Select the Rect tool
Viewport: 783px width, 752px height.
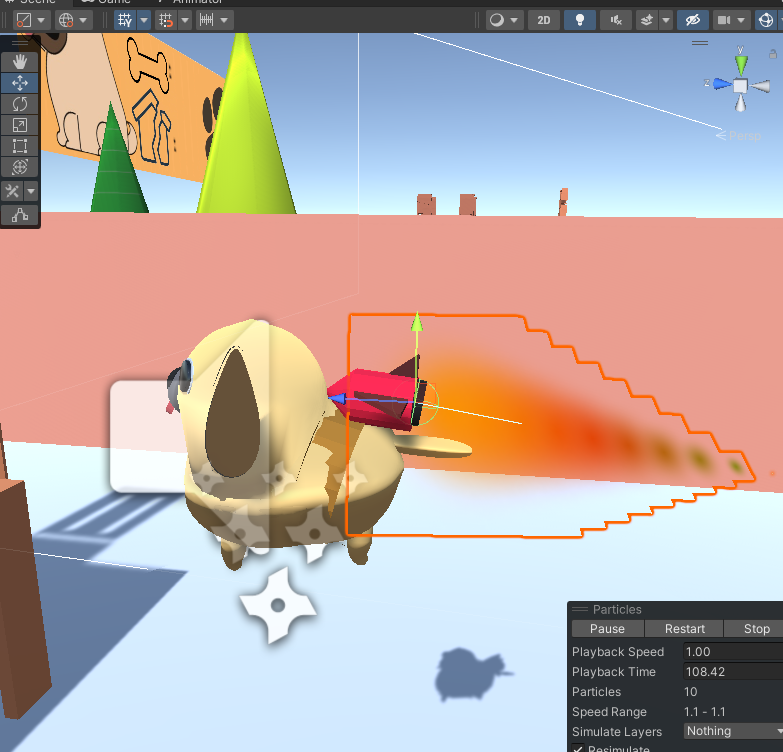[19, 146]
